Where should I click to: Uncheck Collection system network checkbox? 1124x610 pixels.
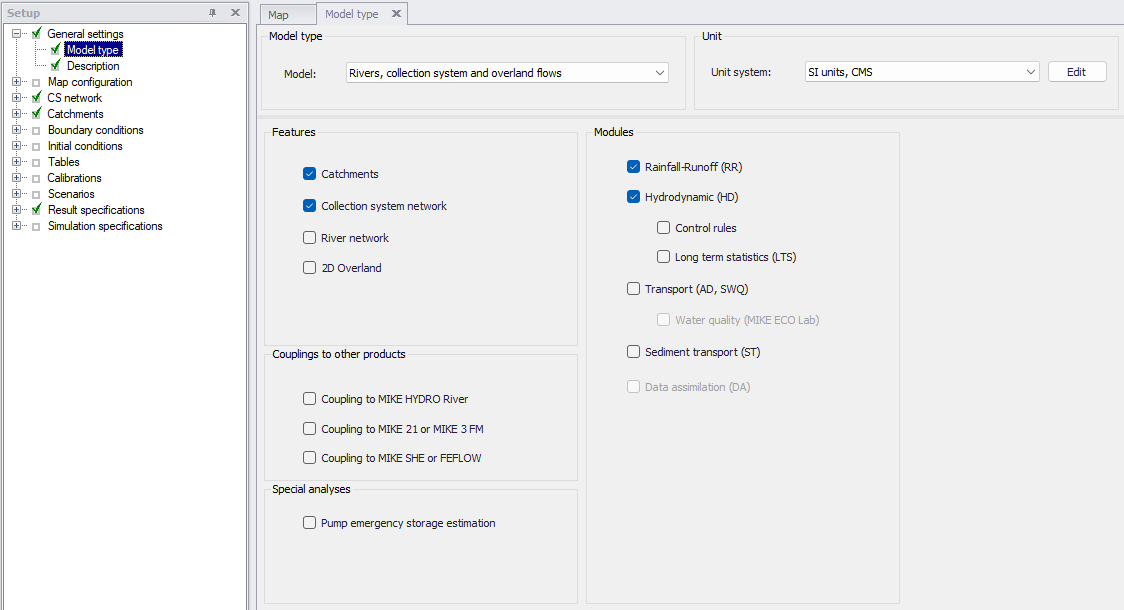[x=310, y=206]
